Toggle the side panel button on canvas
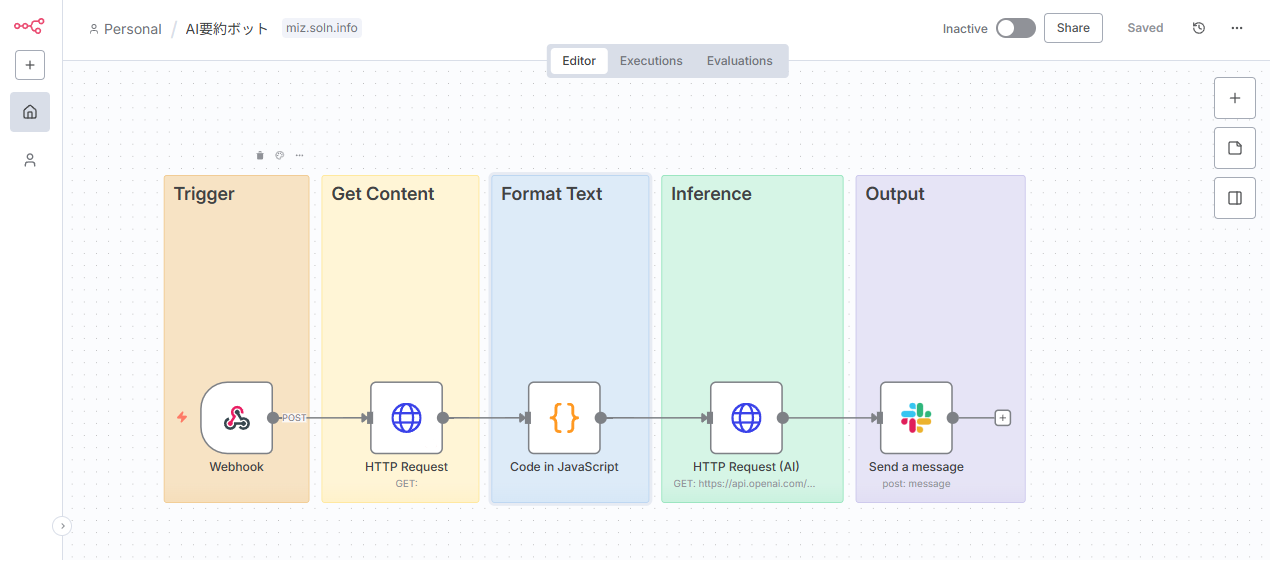 click(1235, 198)
